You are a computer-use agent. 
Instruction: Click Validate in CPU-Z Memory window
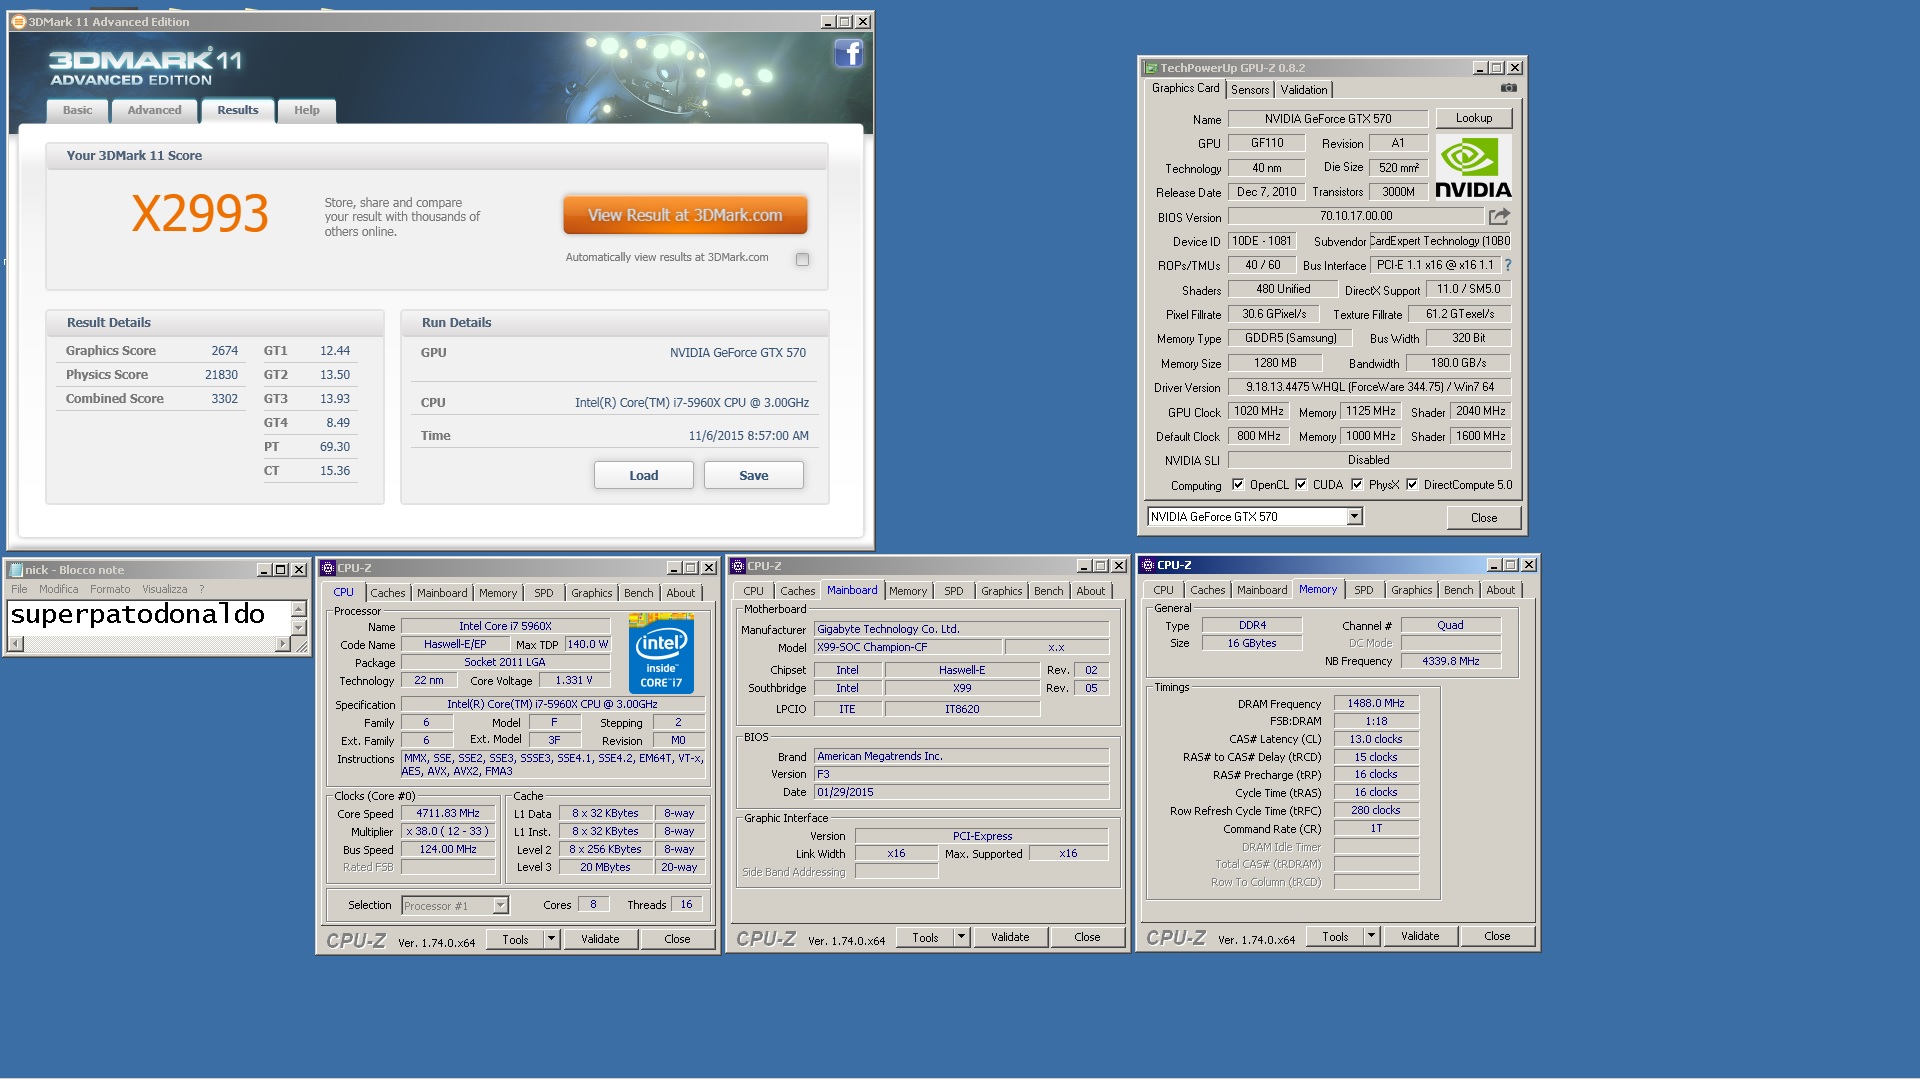point(1420,936)
